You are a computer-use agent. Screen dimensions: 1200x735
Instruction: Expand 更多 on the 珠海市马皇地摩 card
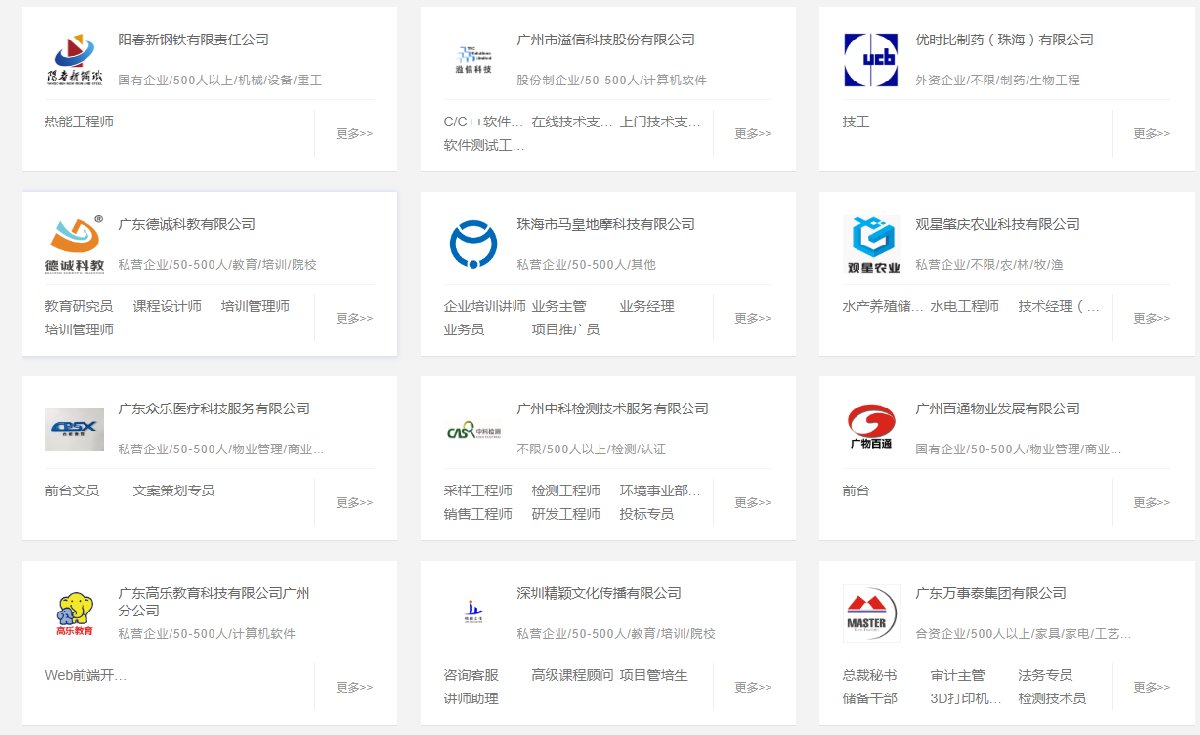tap(749, 318)
